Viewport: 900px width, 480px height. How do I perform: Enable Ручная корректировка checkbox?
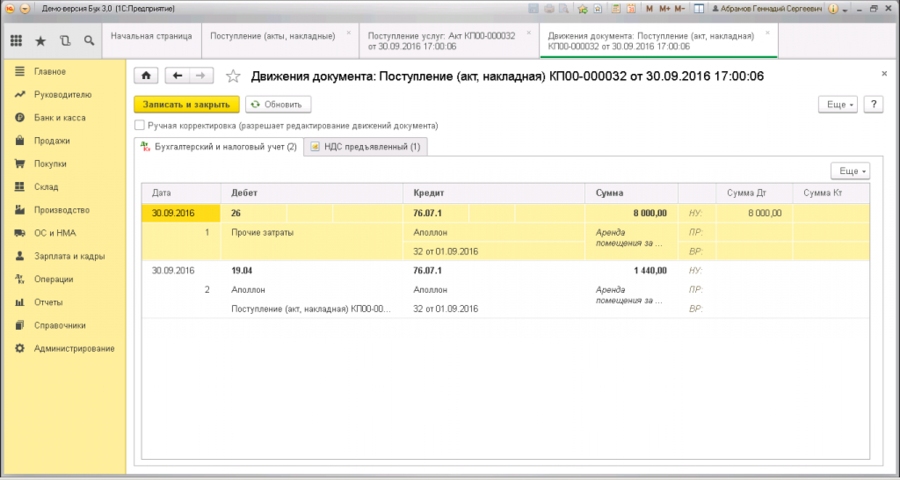pyautogui.click(x=140, y=126)
